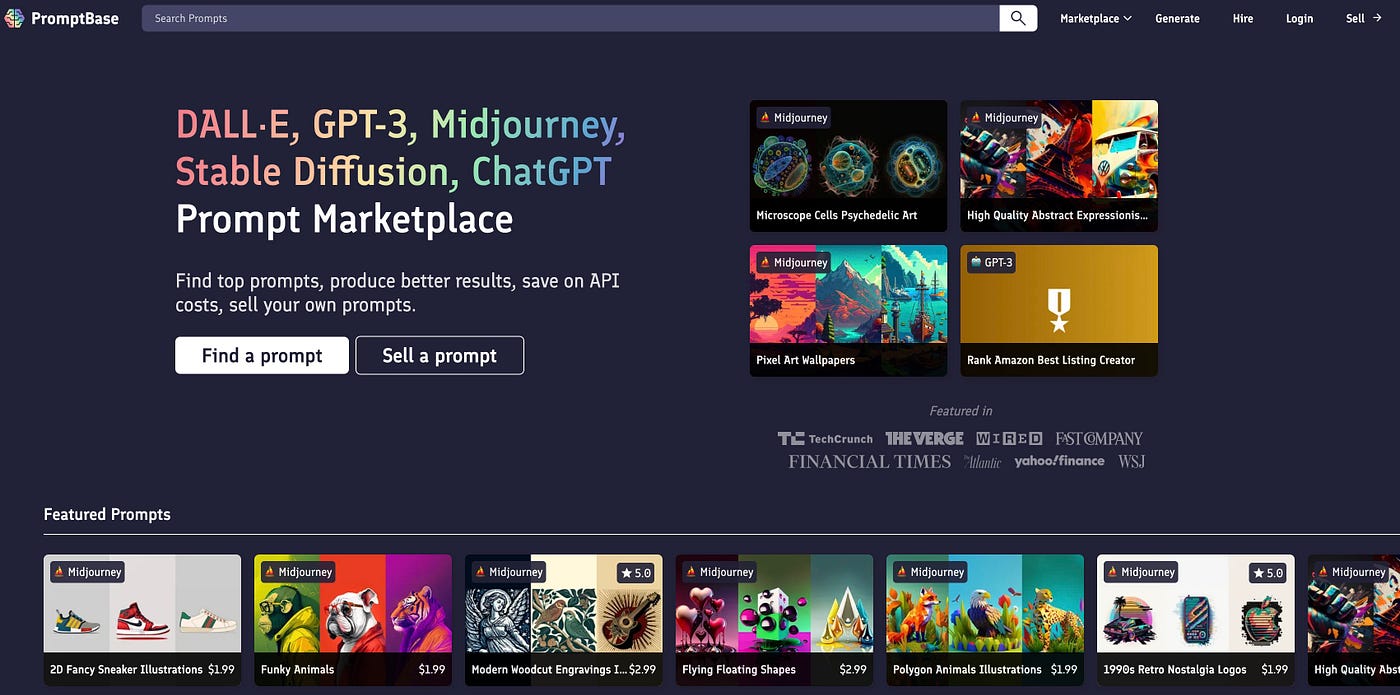Click Midjourney badge on Microscope Cells card
The height and width of the screenshot is (695, 1400).
[x=794, y=118]
